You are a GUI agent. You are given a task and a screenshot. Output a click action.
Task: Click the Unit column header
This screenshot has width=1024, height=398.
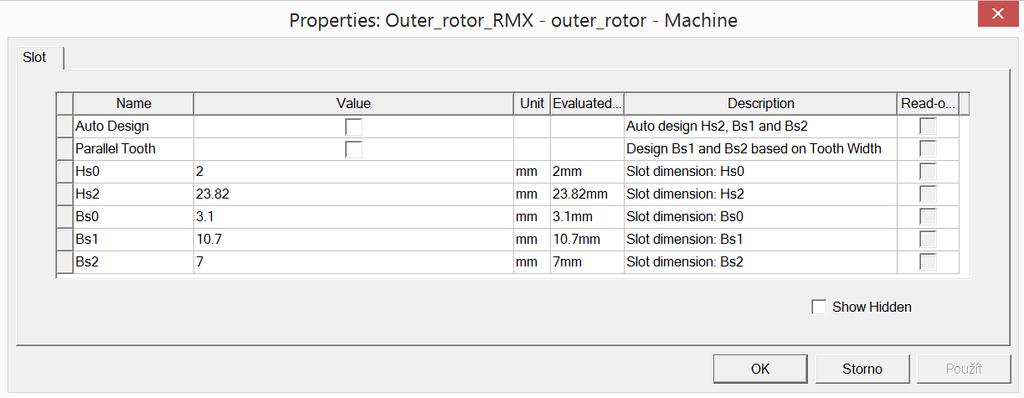coord(532,103)
